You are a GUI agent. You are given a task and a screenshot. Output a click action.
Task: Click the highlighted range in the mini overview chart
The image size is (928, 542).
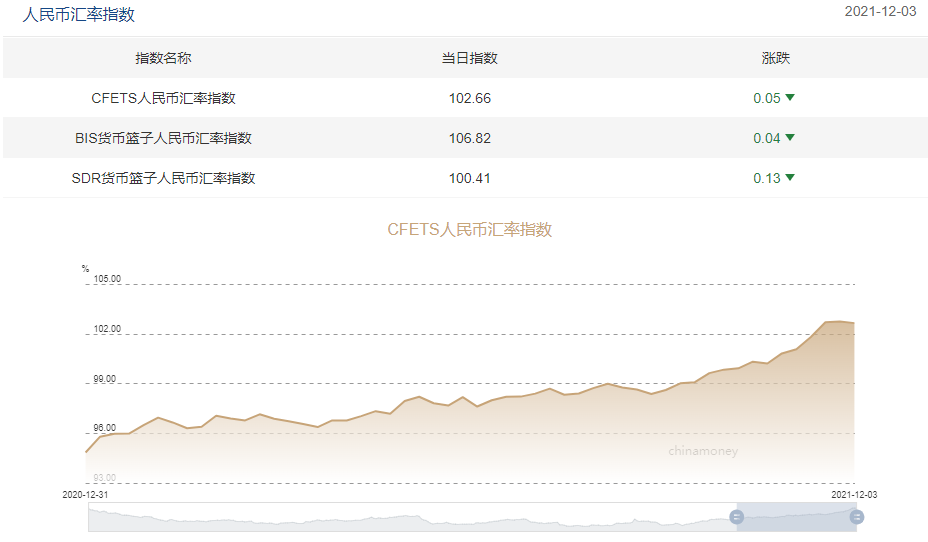[x=797, y=517]
